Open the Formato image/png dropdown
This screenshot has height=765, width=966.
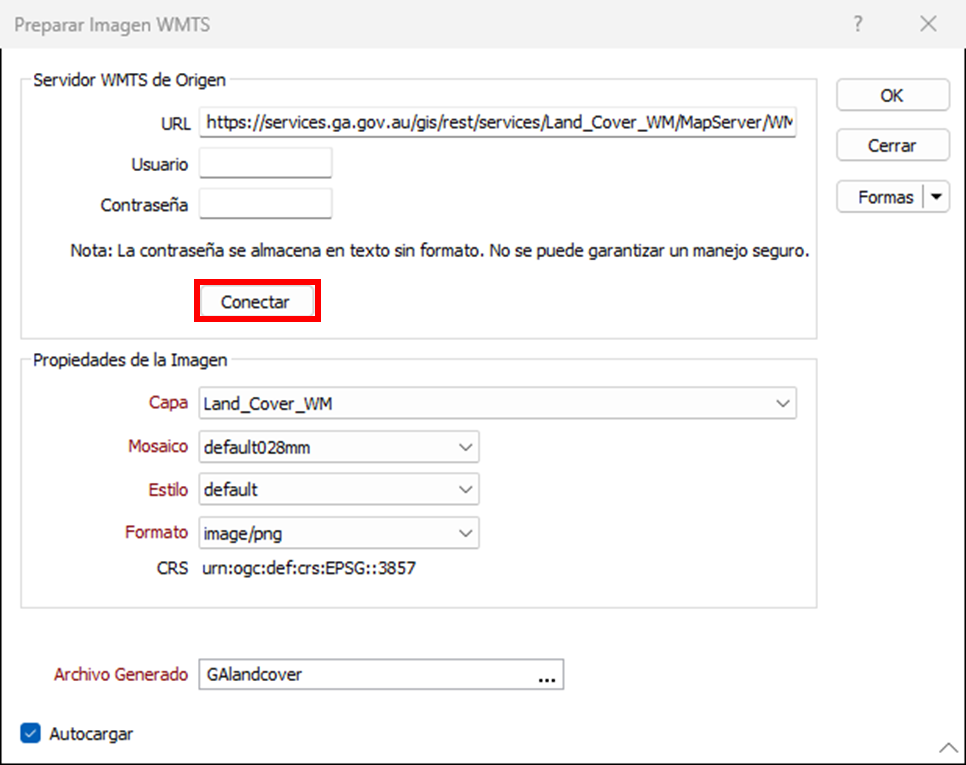coord(464,533)
